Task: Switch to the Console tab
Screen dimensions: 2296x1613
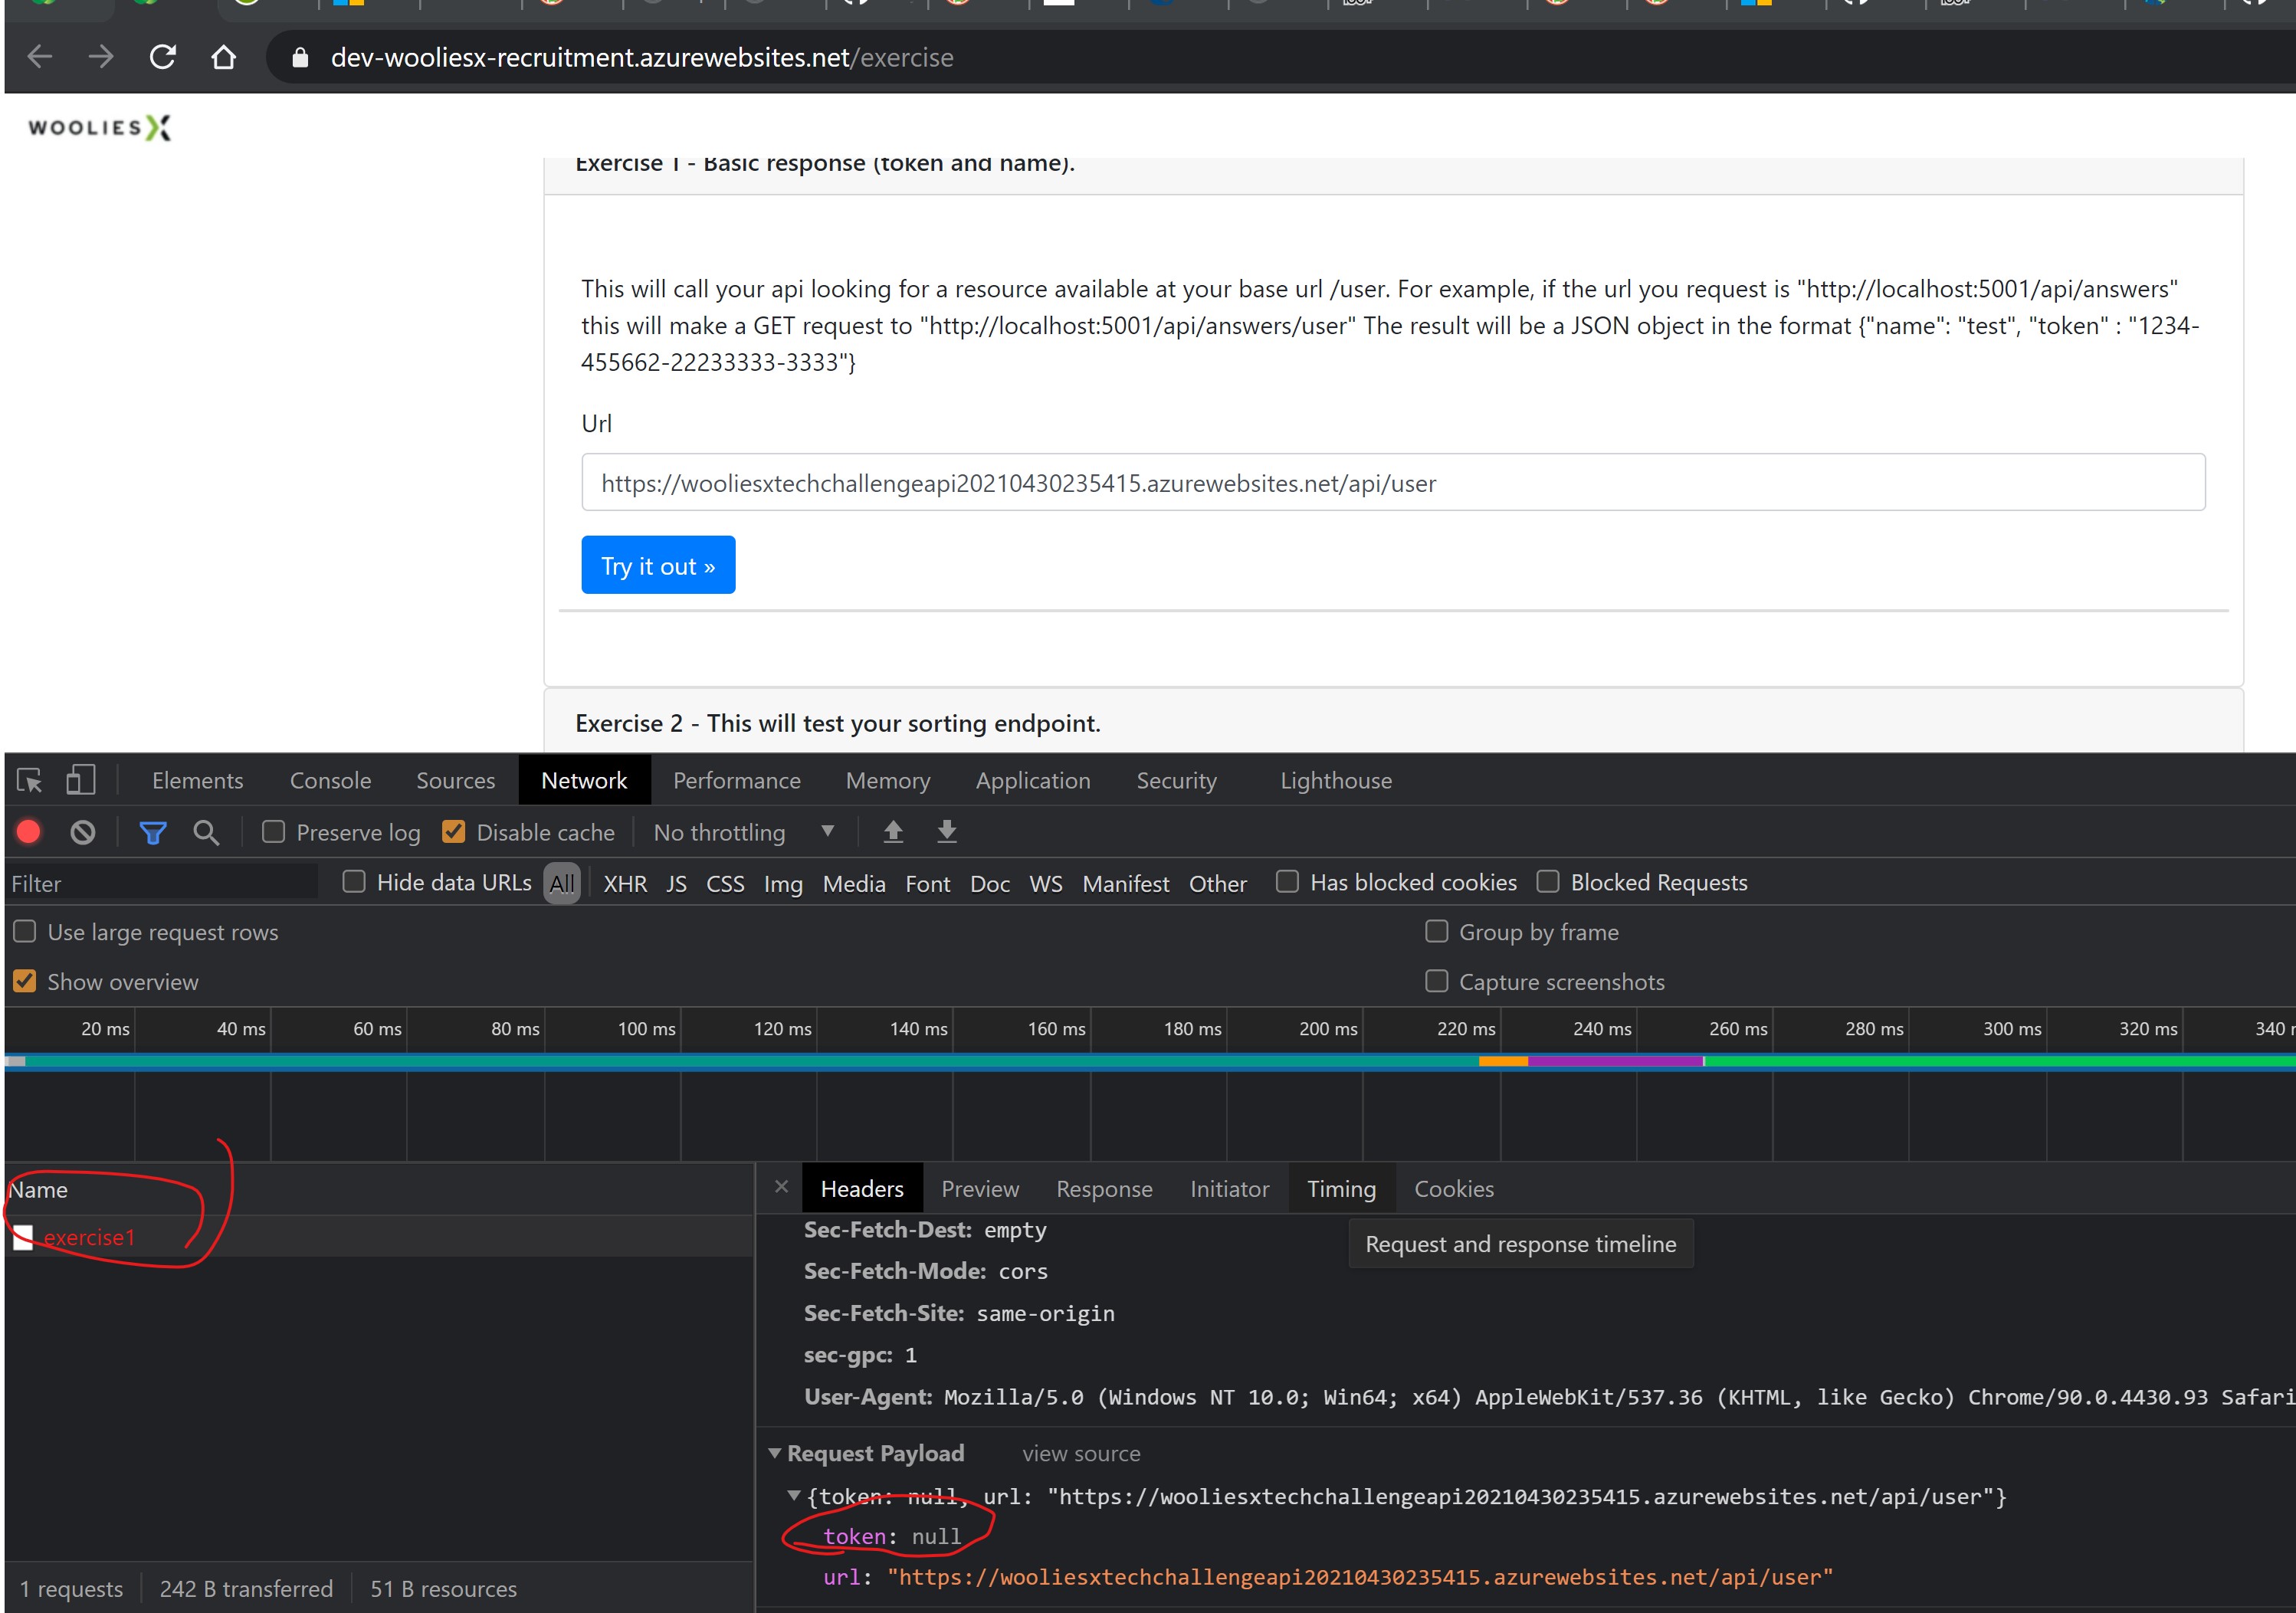Action: [x=330, y=780]
